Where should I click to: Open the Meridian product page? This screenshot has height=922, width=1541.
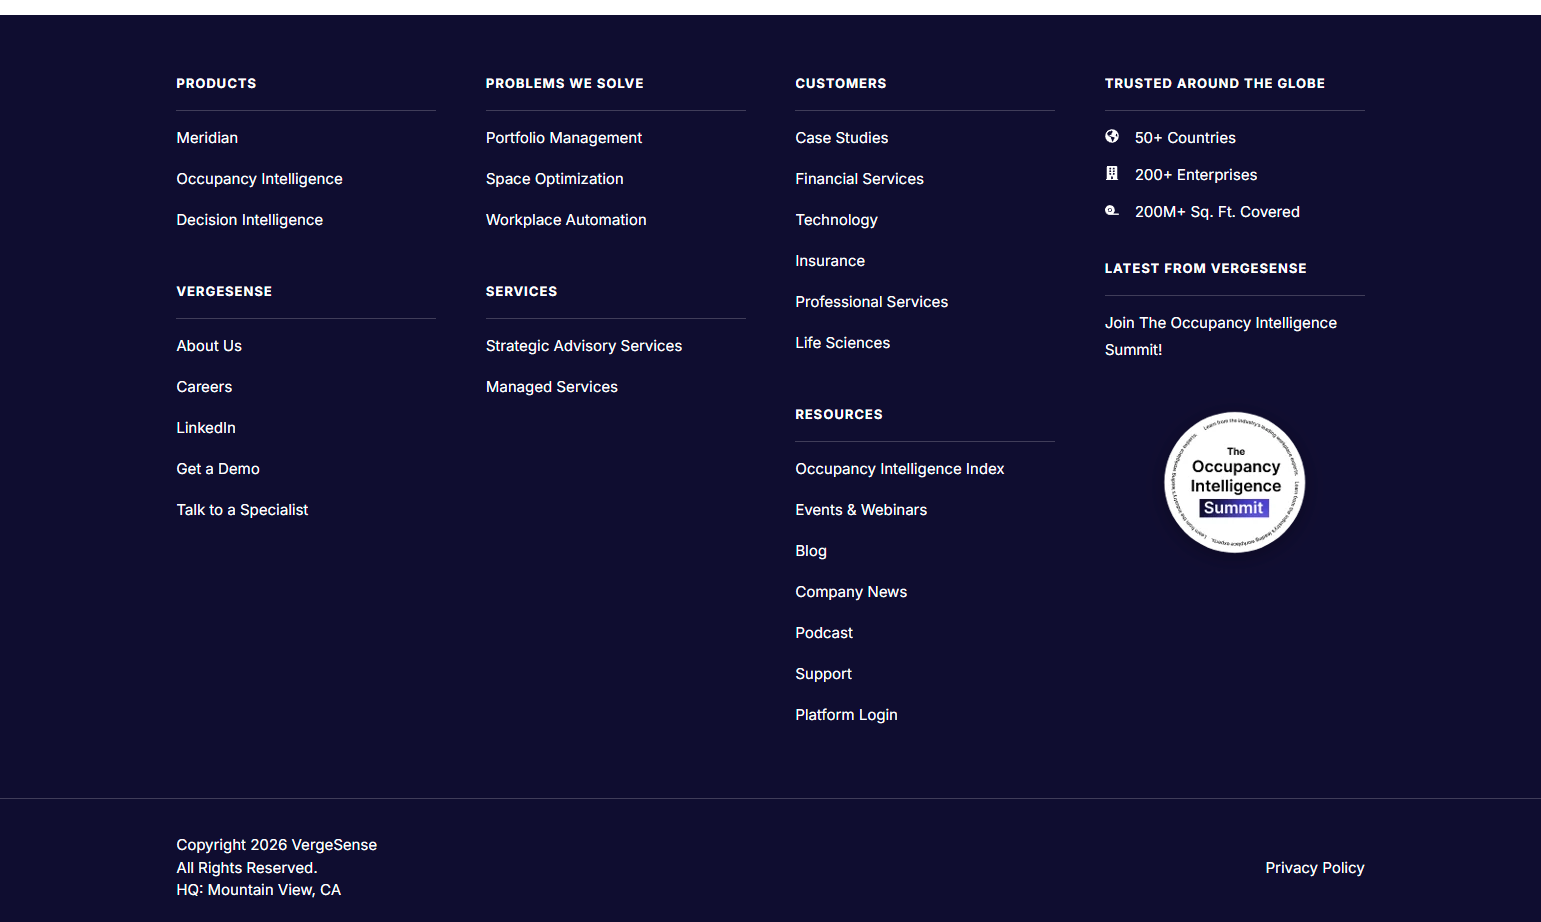pos(207,137)
